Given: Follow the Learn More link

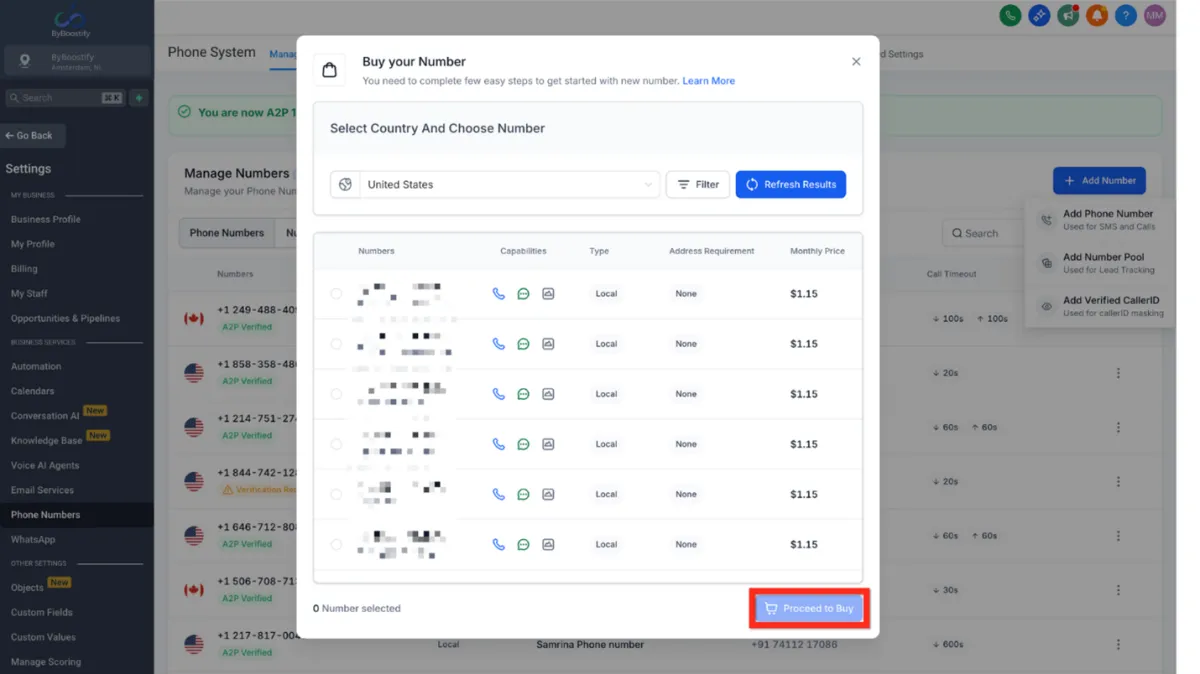Looking at the screenshot, I should pyautogui.click(x=708, y=81).
